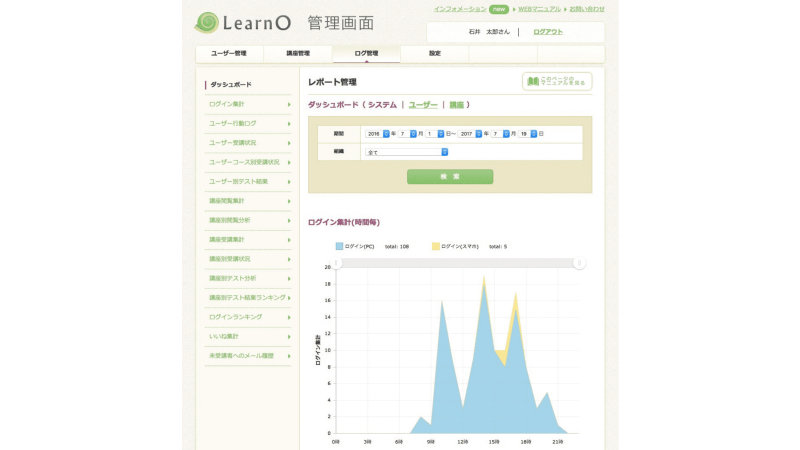Open the end day dropdown showing 19
Screen dimensions: 800x450
coord(534,133)
